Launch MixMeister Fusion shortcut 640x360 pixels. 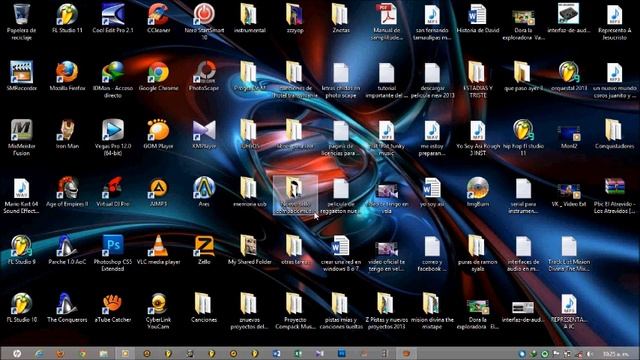click(21, 138)
